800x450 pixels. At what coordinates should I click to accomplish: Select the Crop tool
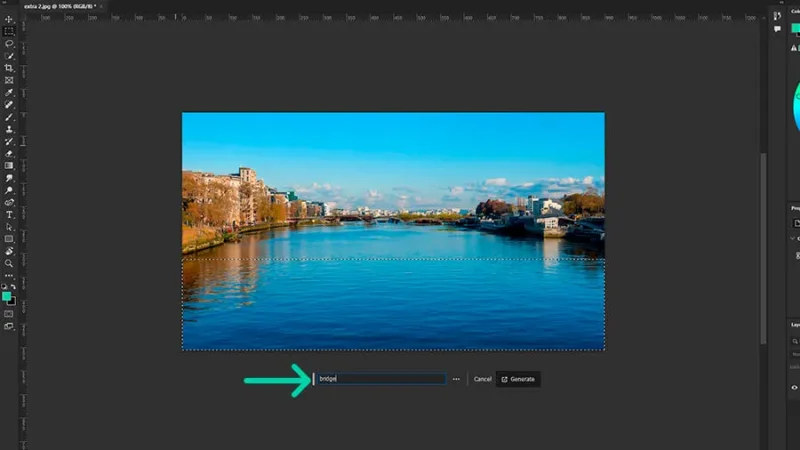(9, 68)
